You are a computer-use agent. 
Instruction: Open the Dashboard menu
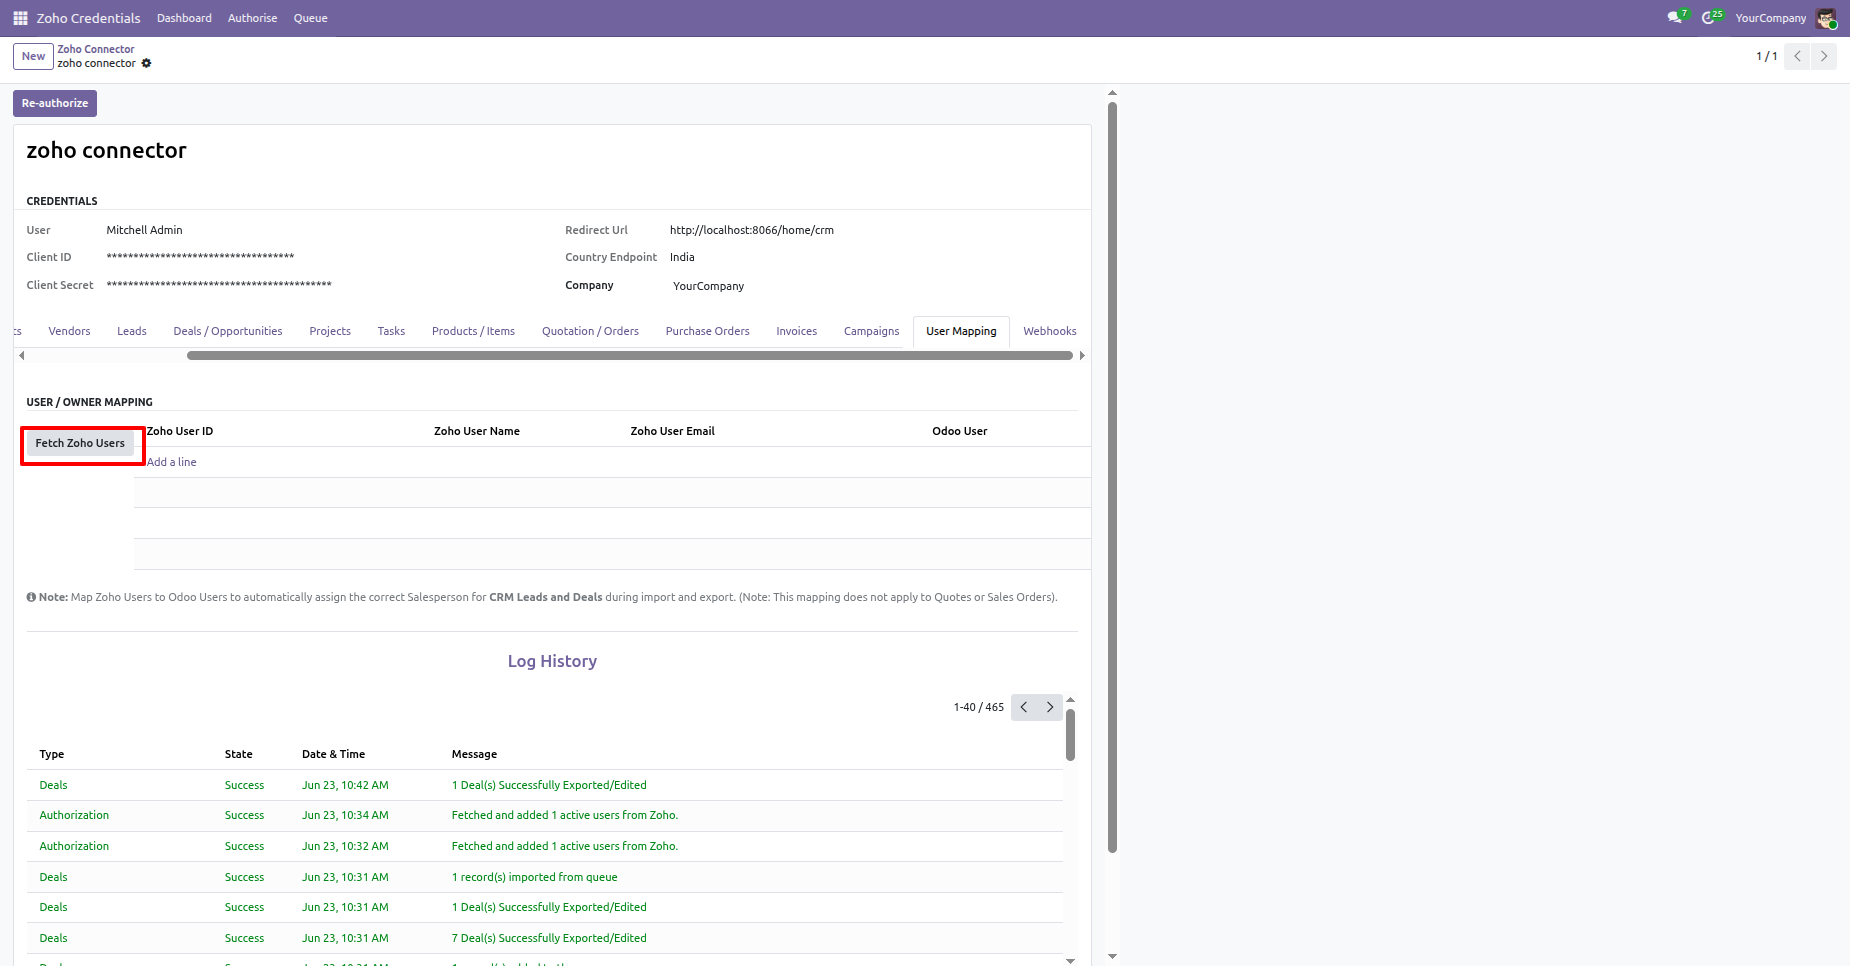point(184,18)
